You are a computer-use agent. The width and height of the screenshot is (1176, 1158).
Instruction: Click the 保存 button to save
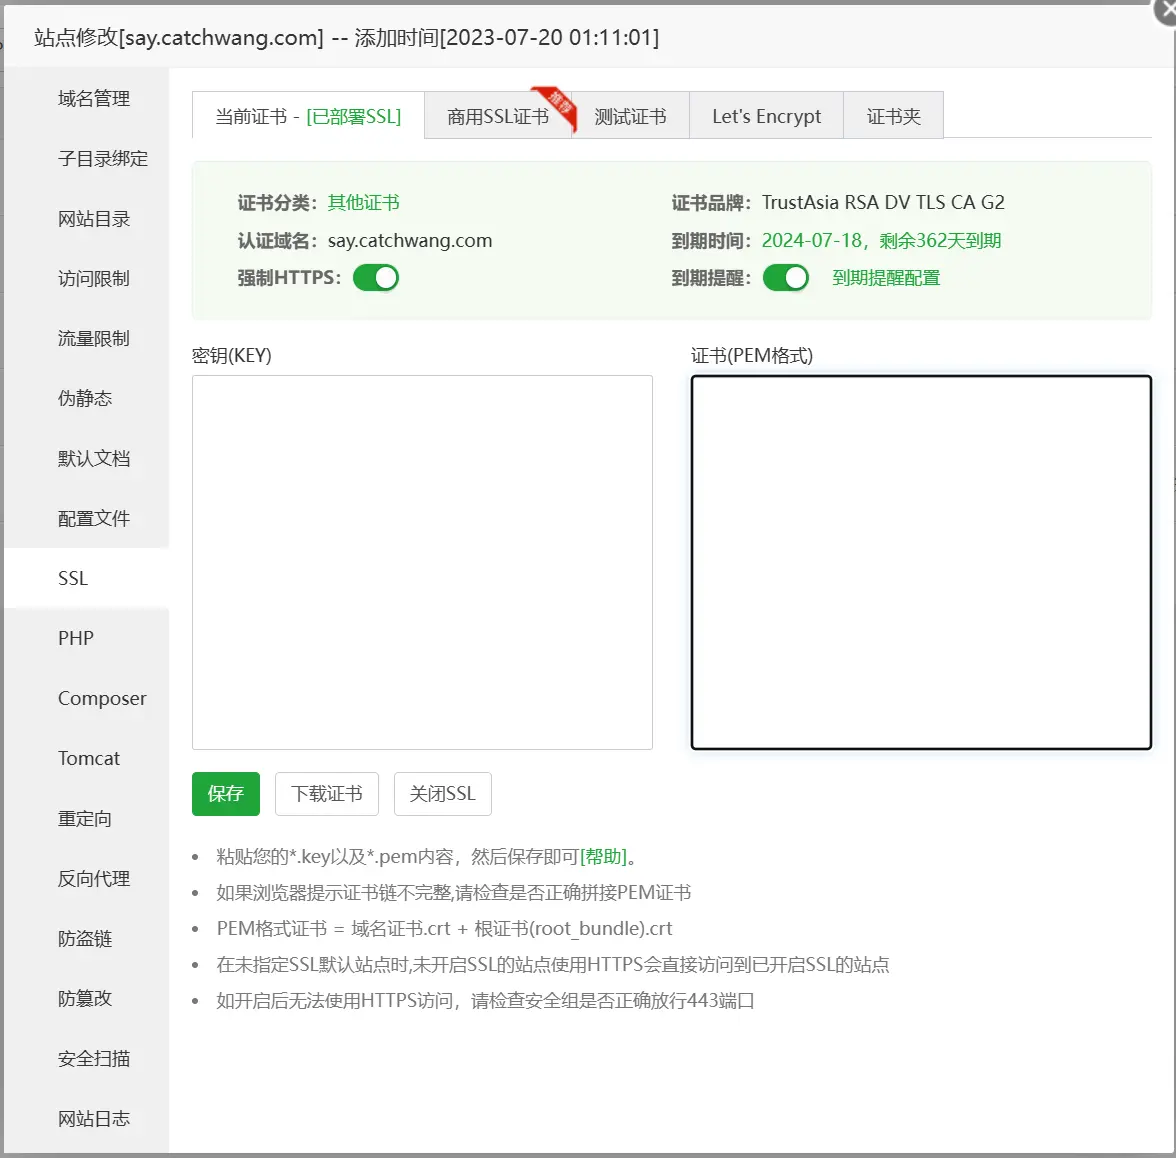click(225, 793)
